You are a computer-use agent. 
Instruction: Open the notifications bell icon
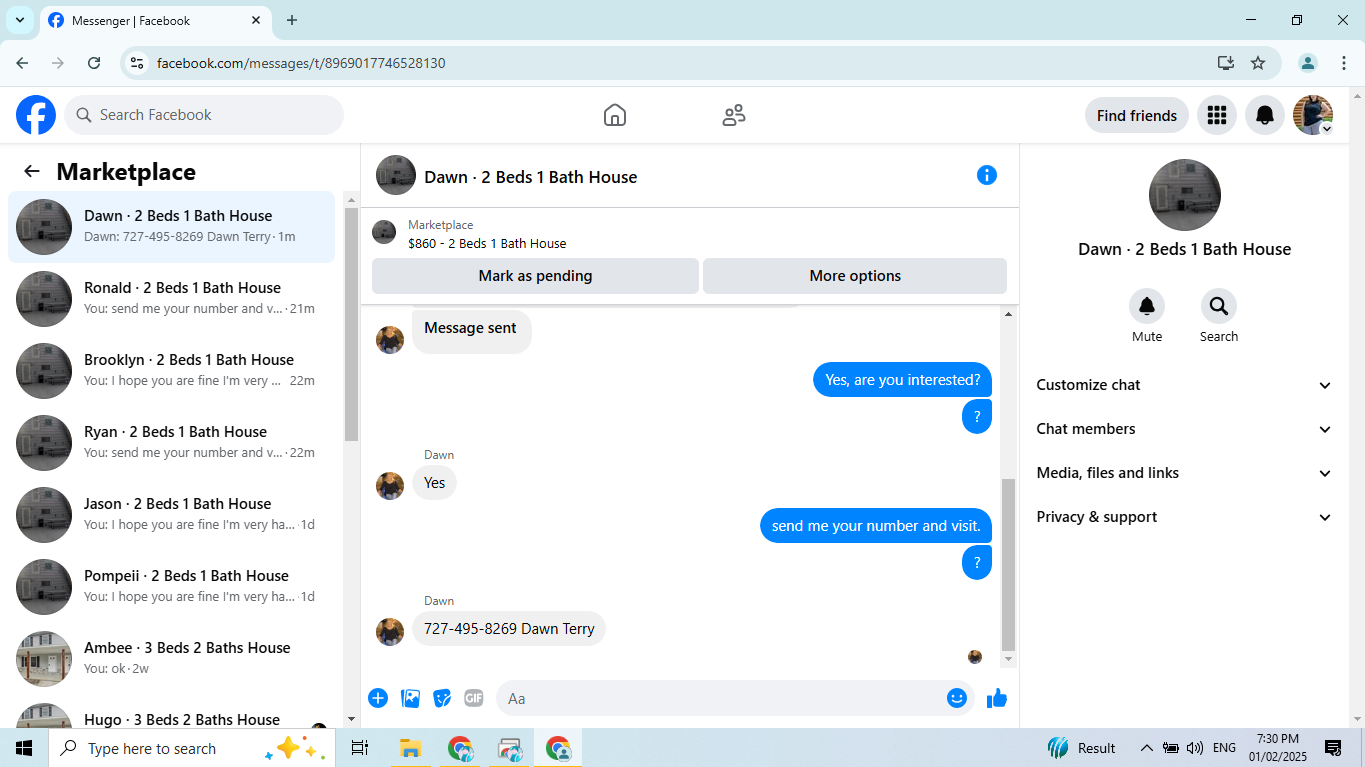[x=1265, y=115]
